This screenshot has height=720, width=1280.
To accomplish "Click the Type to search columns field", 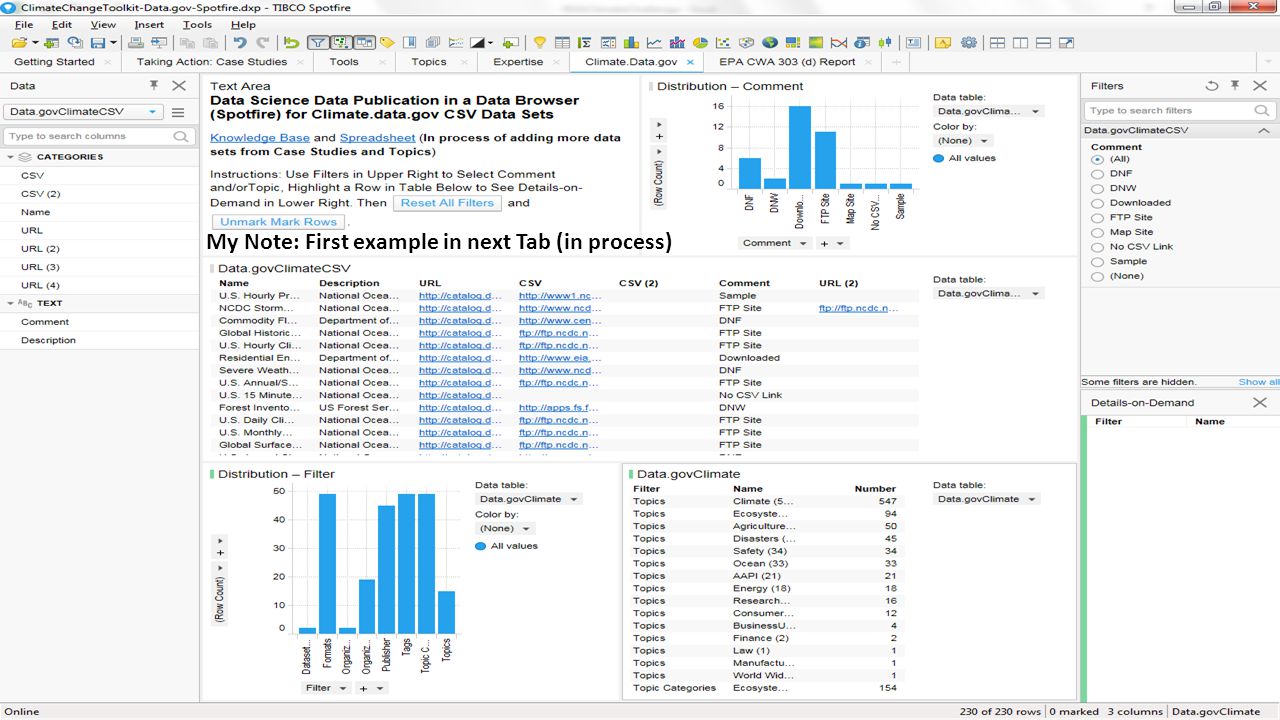I will (98, 136).
